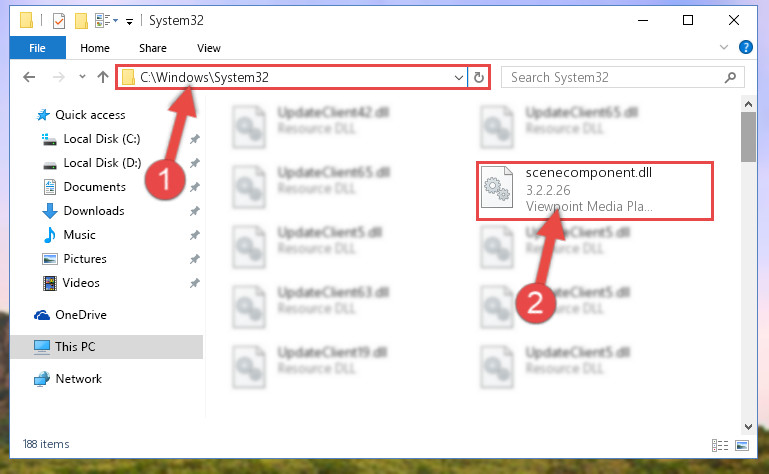The image size is (769, 474).
Task: Switch to the View tab
Action: point(208,48)
